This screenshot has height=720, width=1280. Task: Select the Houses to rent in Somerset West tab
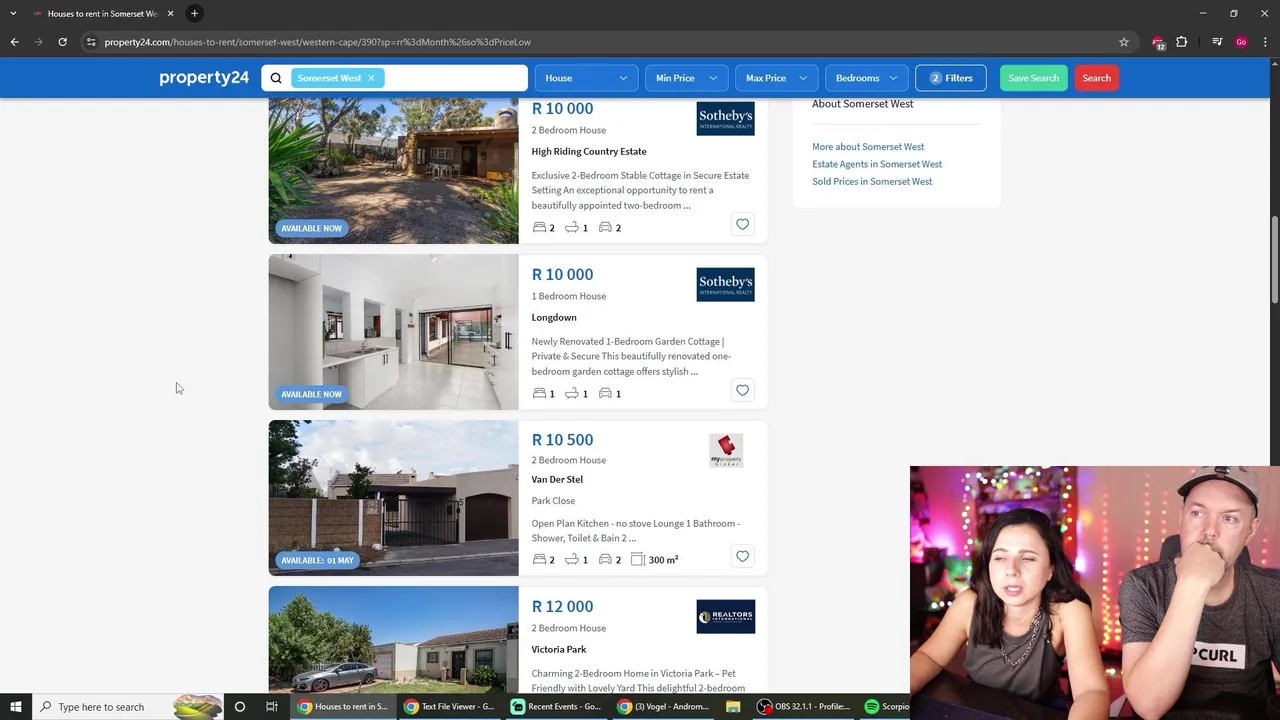click(102, 13)
